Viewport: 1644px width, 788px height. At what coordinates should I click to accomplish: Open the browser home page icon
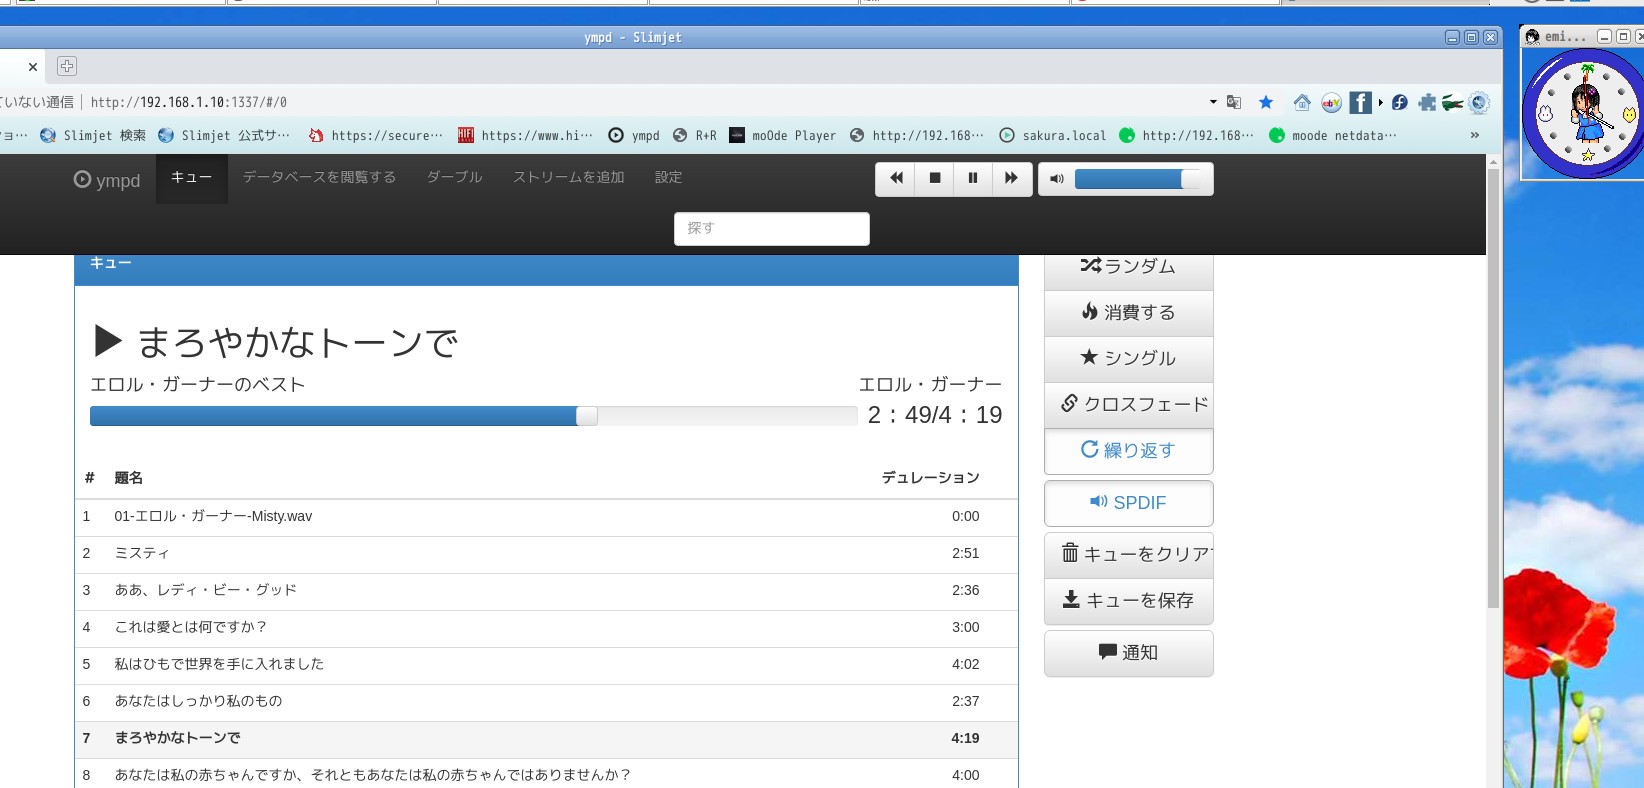(1301, 102)
